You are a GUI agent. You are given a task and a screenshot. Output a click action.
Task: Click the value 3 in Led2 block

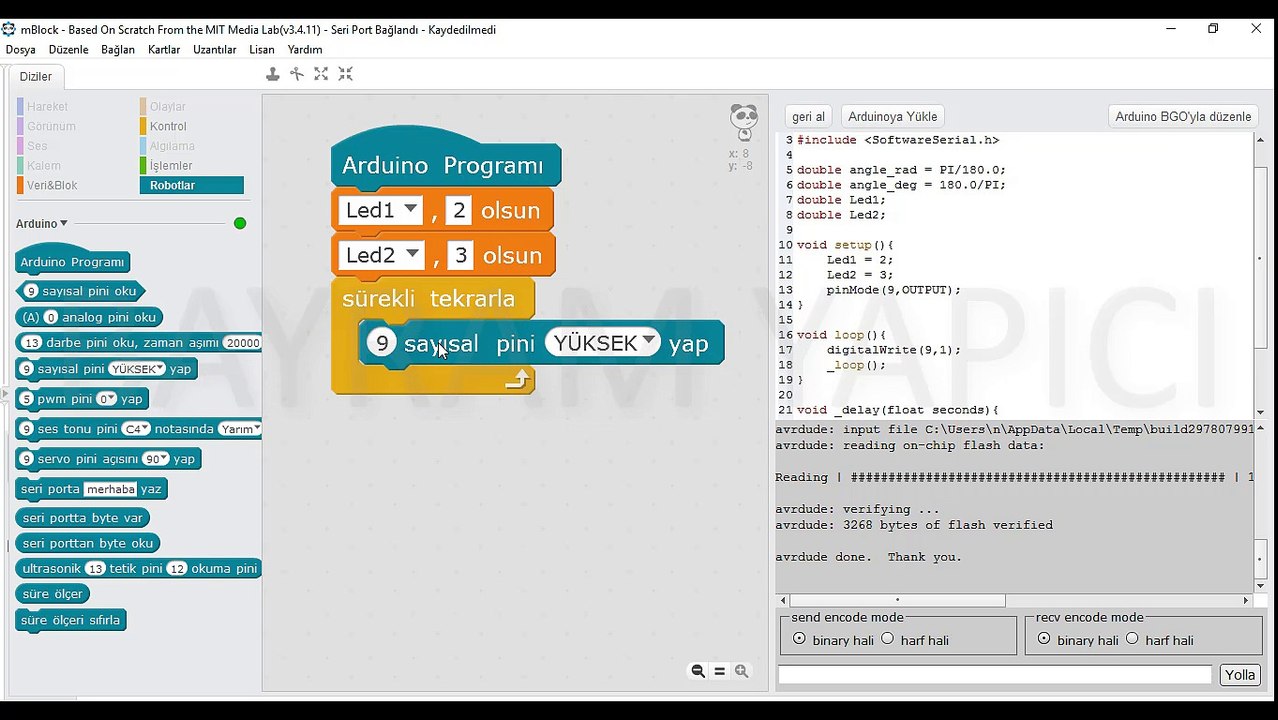(x=461, y=255)
